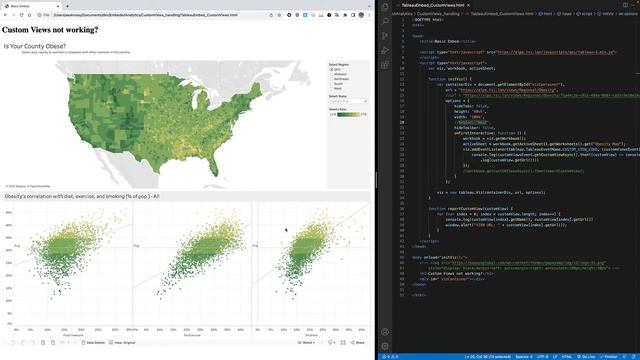Open VS Code Extensions panel
The height and width of the screenshot is (360, 640).
[x=385, y=65]
